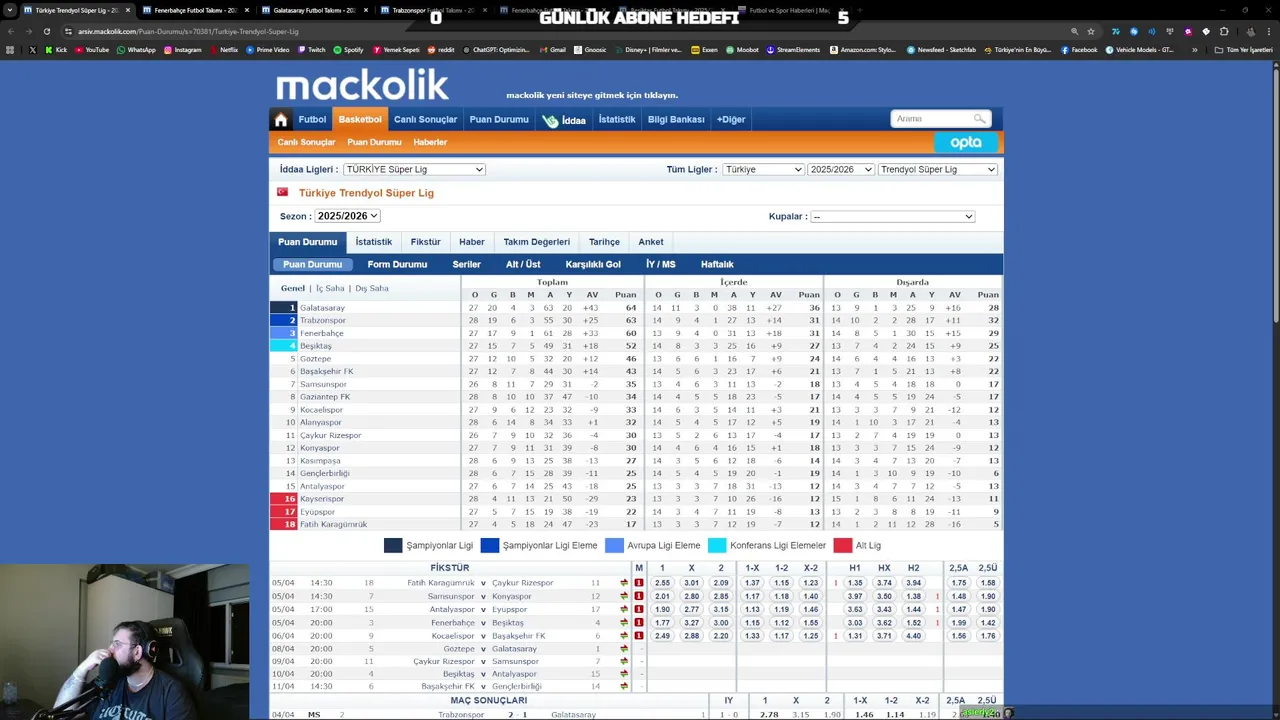Image resolution: width=1280 pixels, height=720 pixels.
Task: Select odds 2.20 for Başakşehir FK away win
Action: click(x=721, y=636)
